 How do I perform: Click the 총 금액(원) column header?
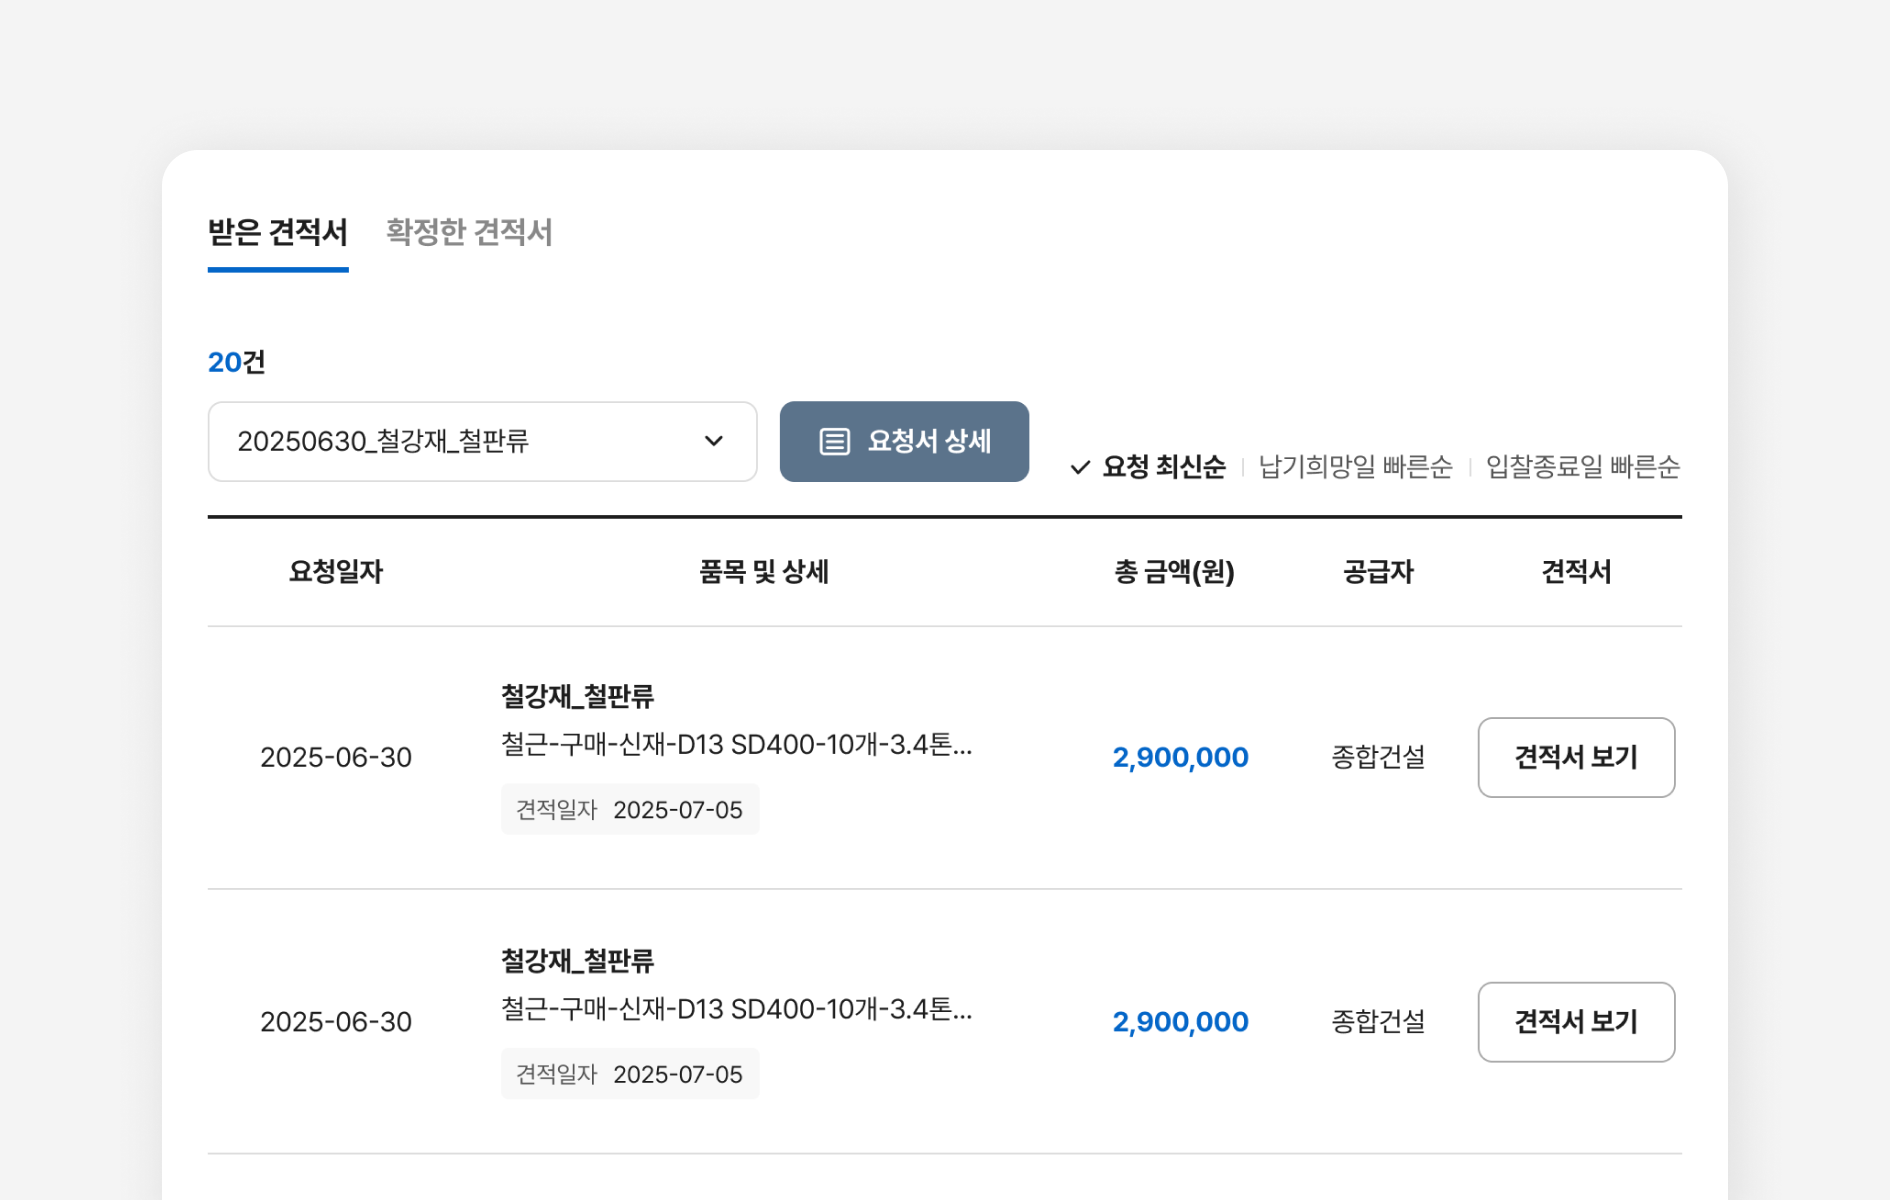[x=1174, y=572]
